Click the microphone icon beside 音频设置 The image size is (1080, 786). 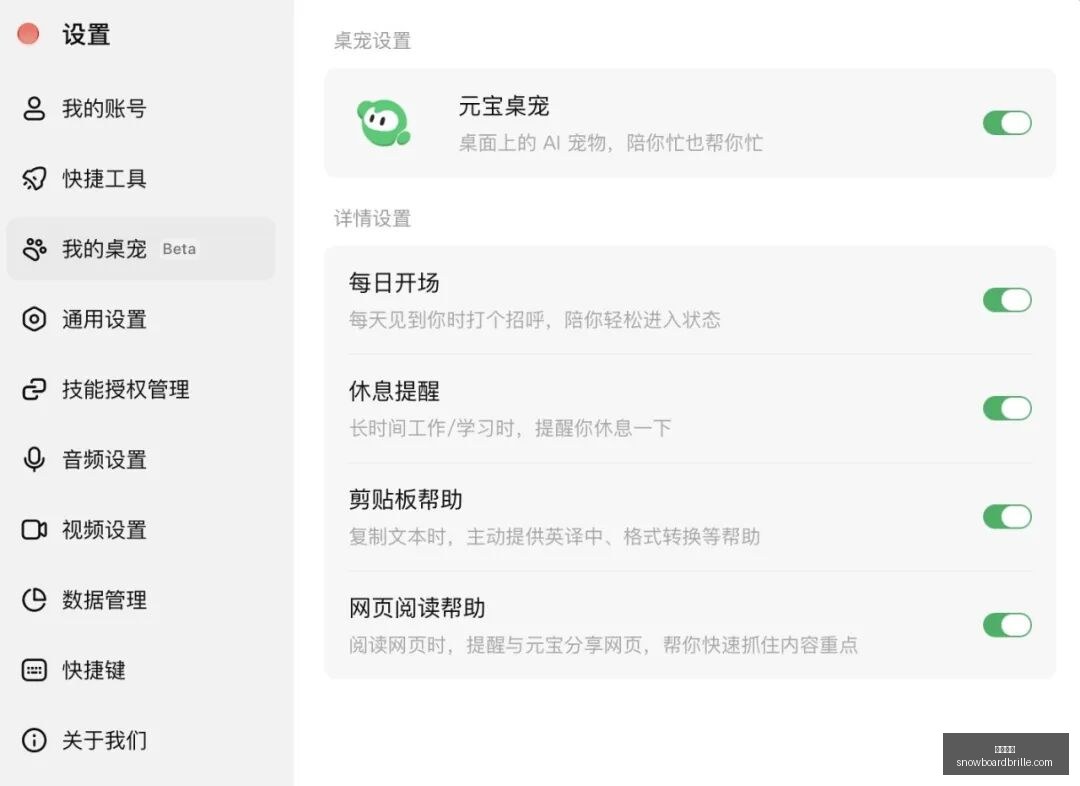click(x=34, y=459)
